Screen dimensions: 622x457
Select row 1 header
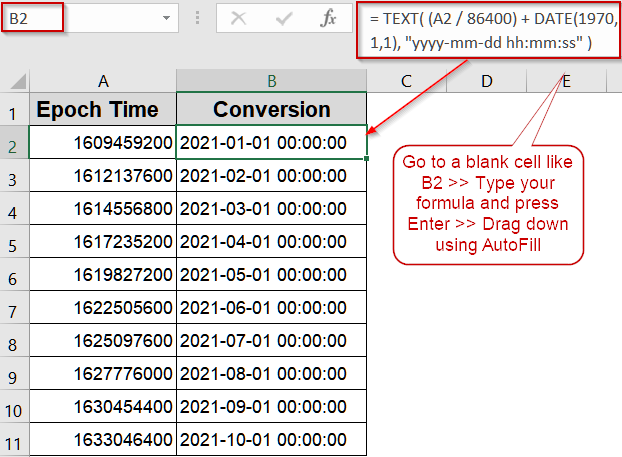14,111
